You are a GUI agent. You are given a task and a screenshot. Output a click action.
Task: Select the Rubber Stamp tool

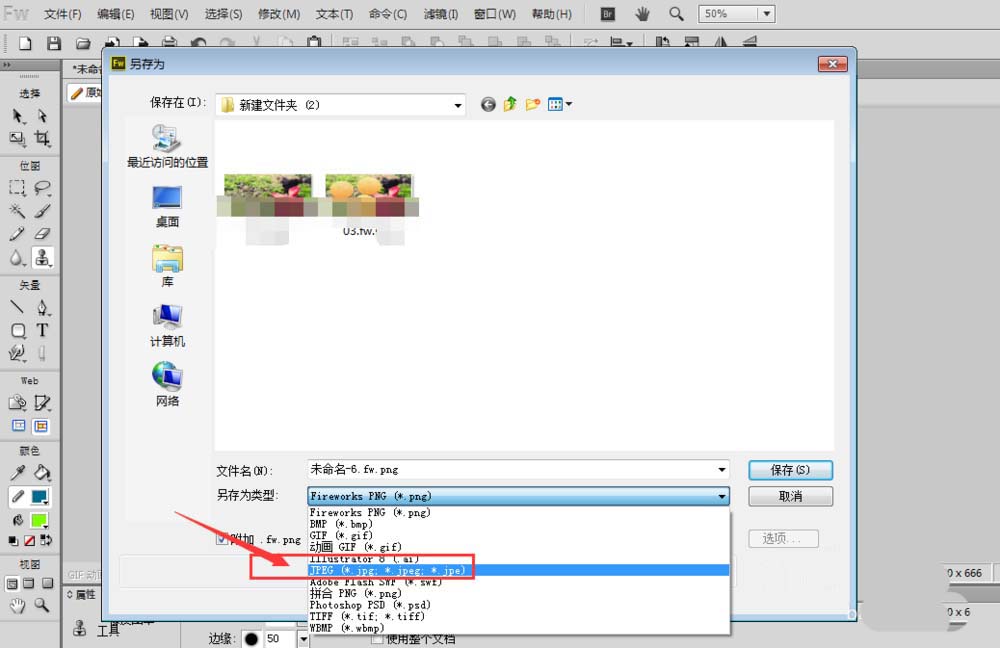point(41,255)
